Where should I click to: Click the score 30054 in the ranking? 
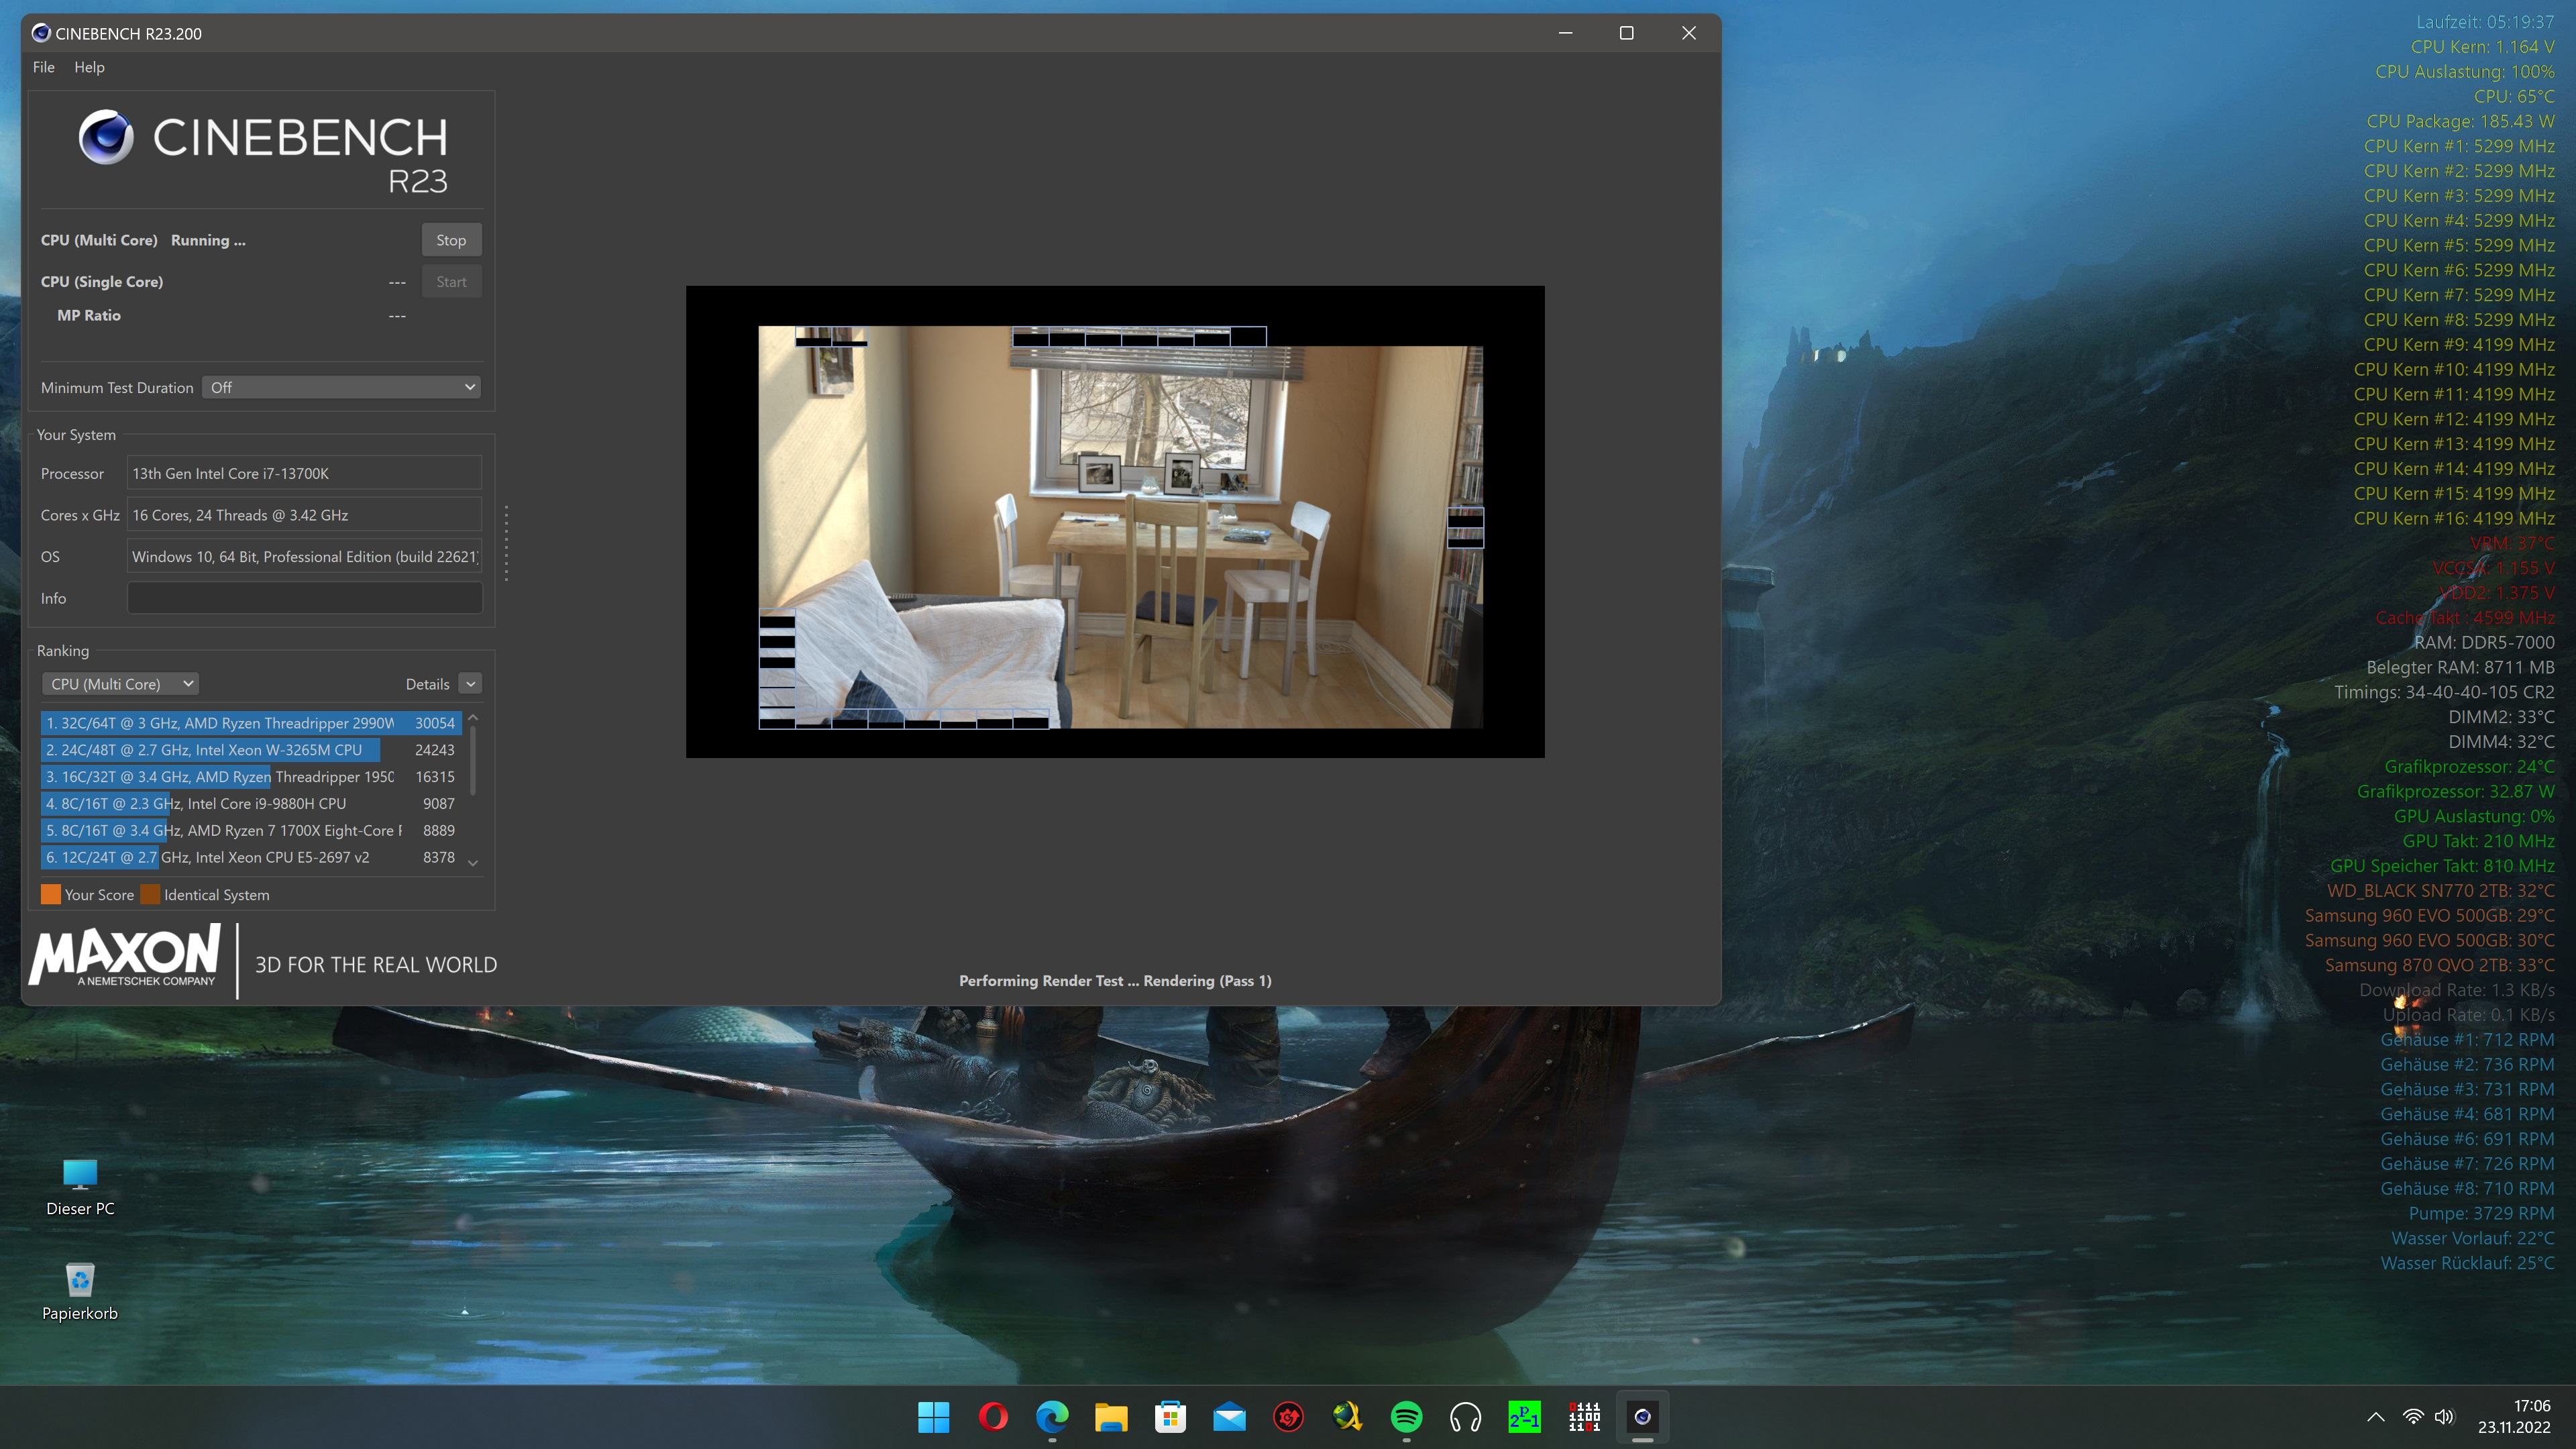click(x=435, y=723)
